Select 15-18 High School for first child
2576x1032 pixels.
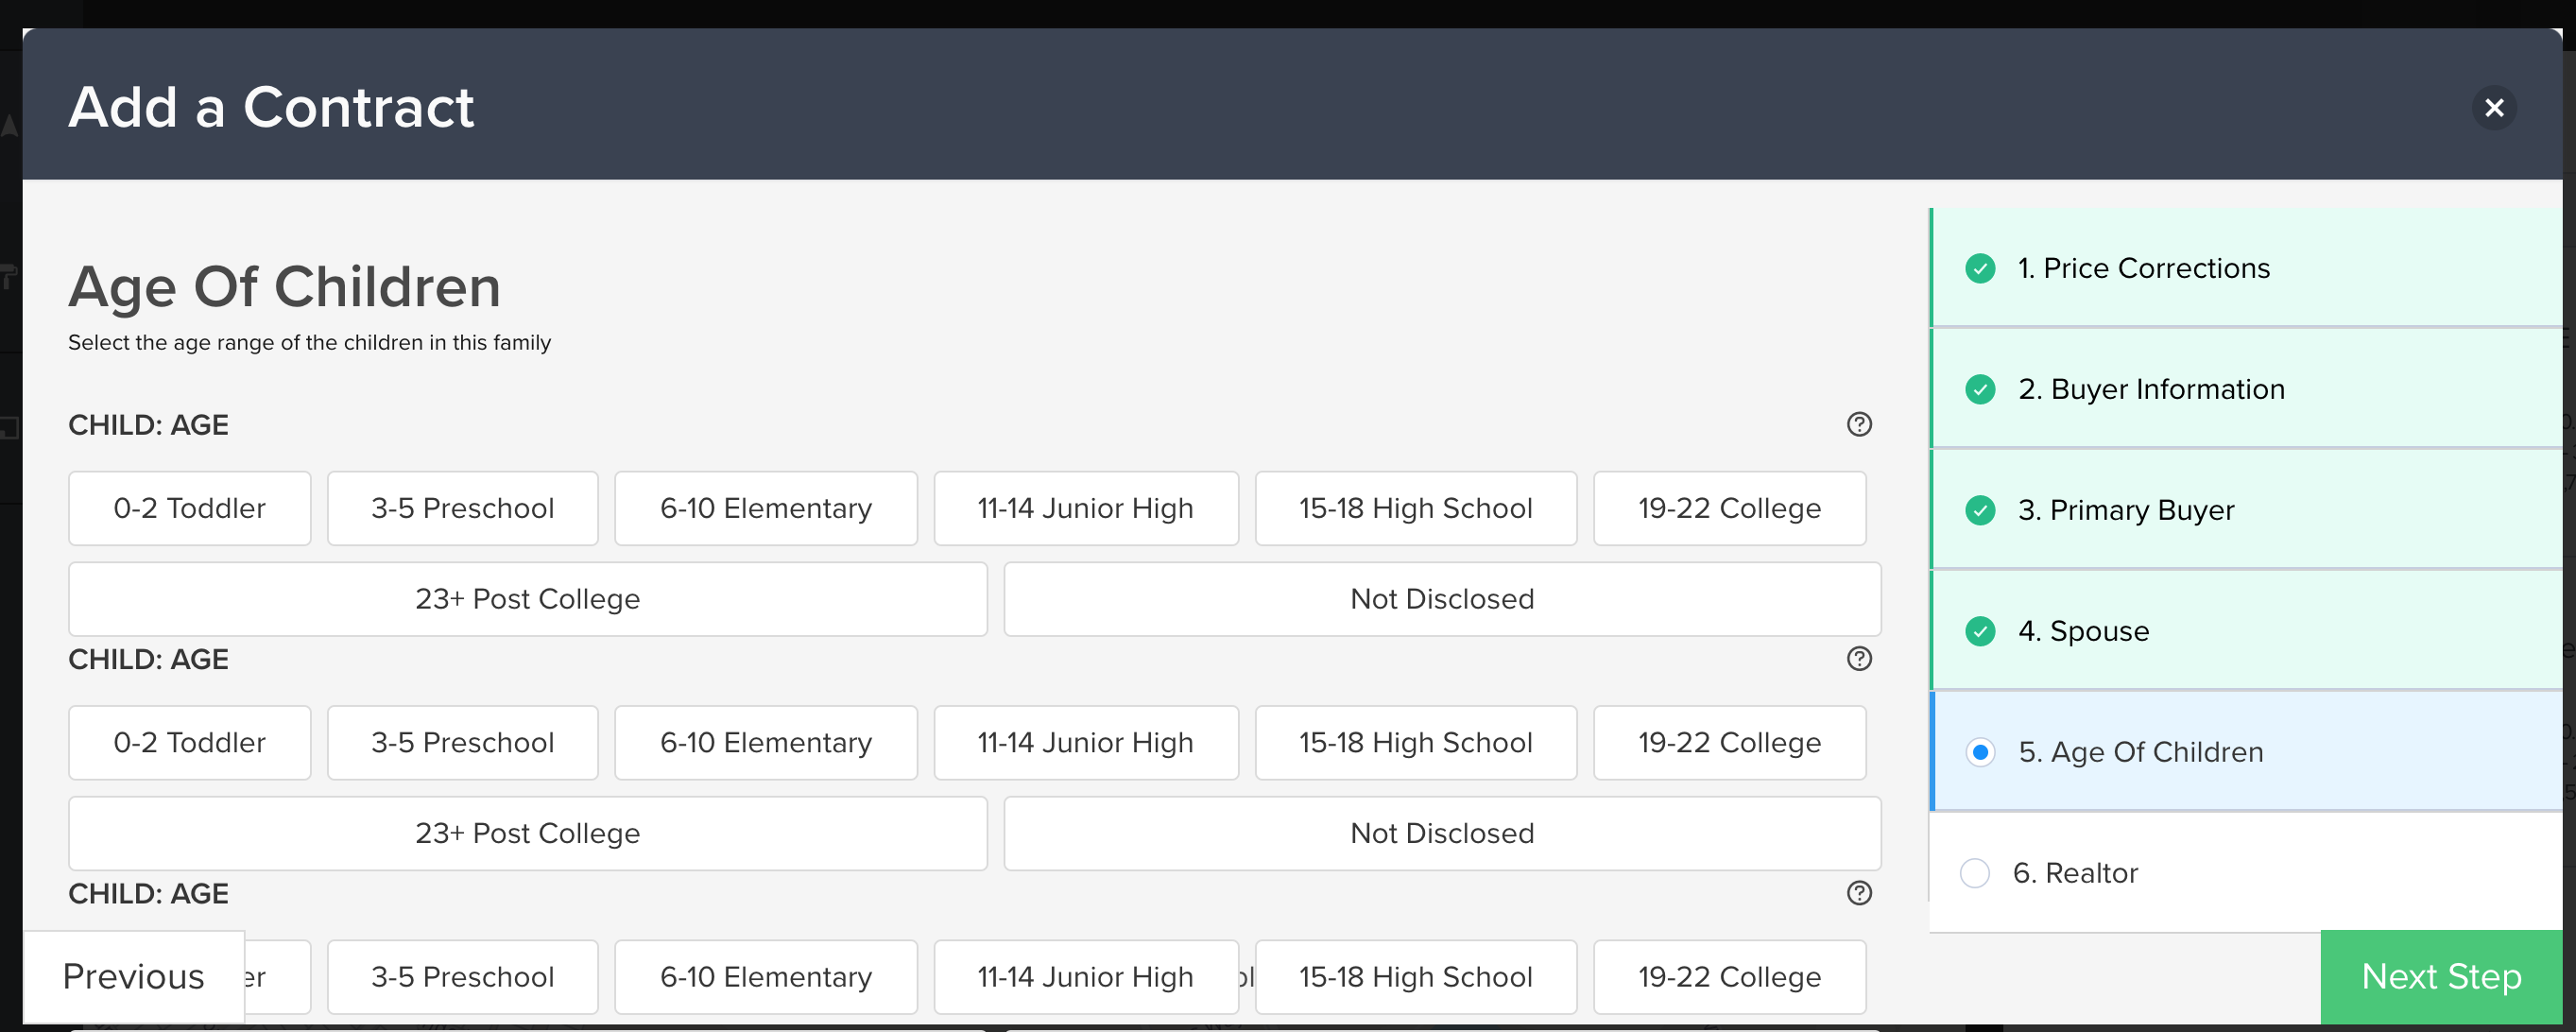point(1415,508)
